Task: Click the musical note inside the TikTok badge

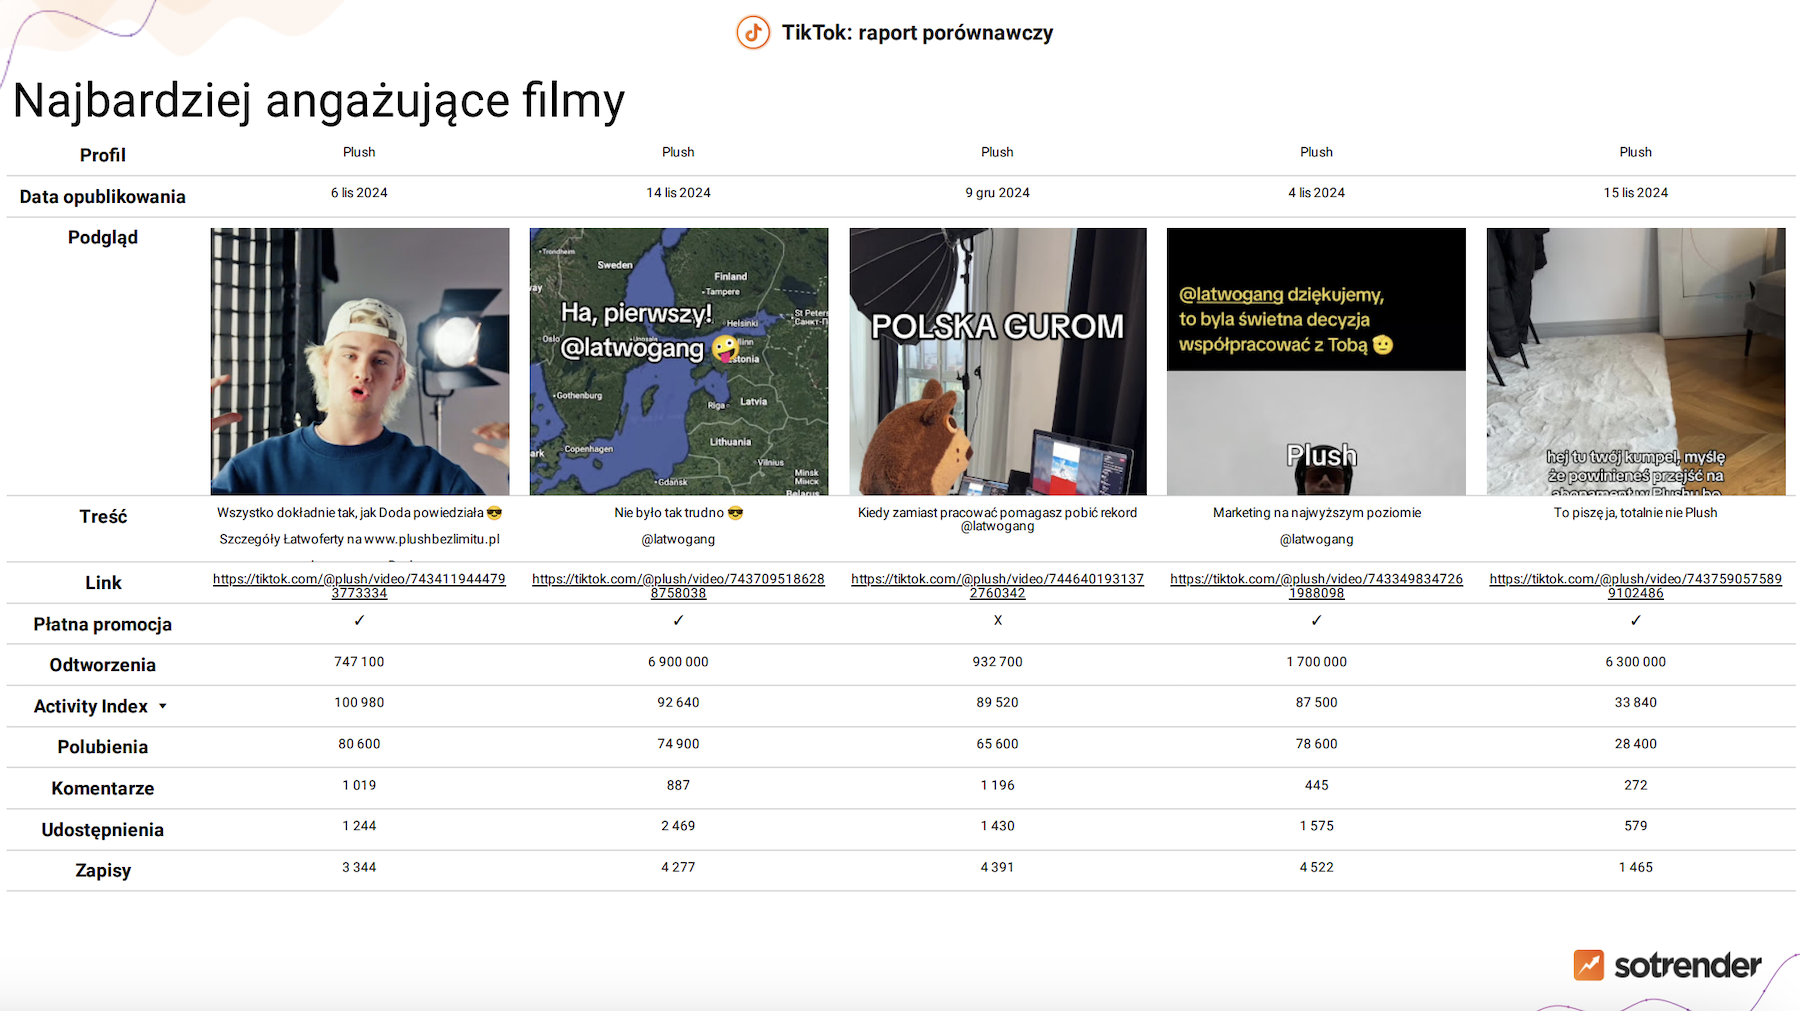Action: tap(752, 32)
